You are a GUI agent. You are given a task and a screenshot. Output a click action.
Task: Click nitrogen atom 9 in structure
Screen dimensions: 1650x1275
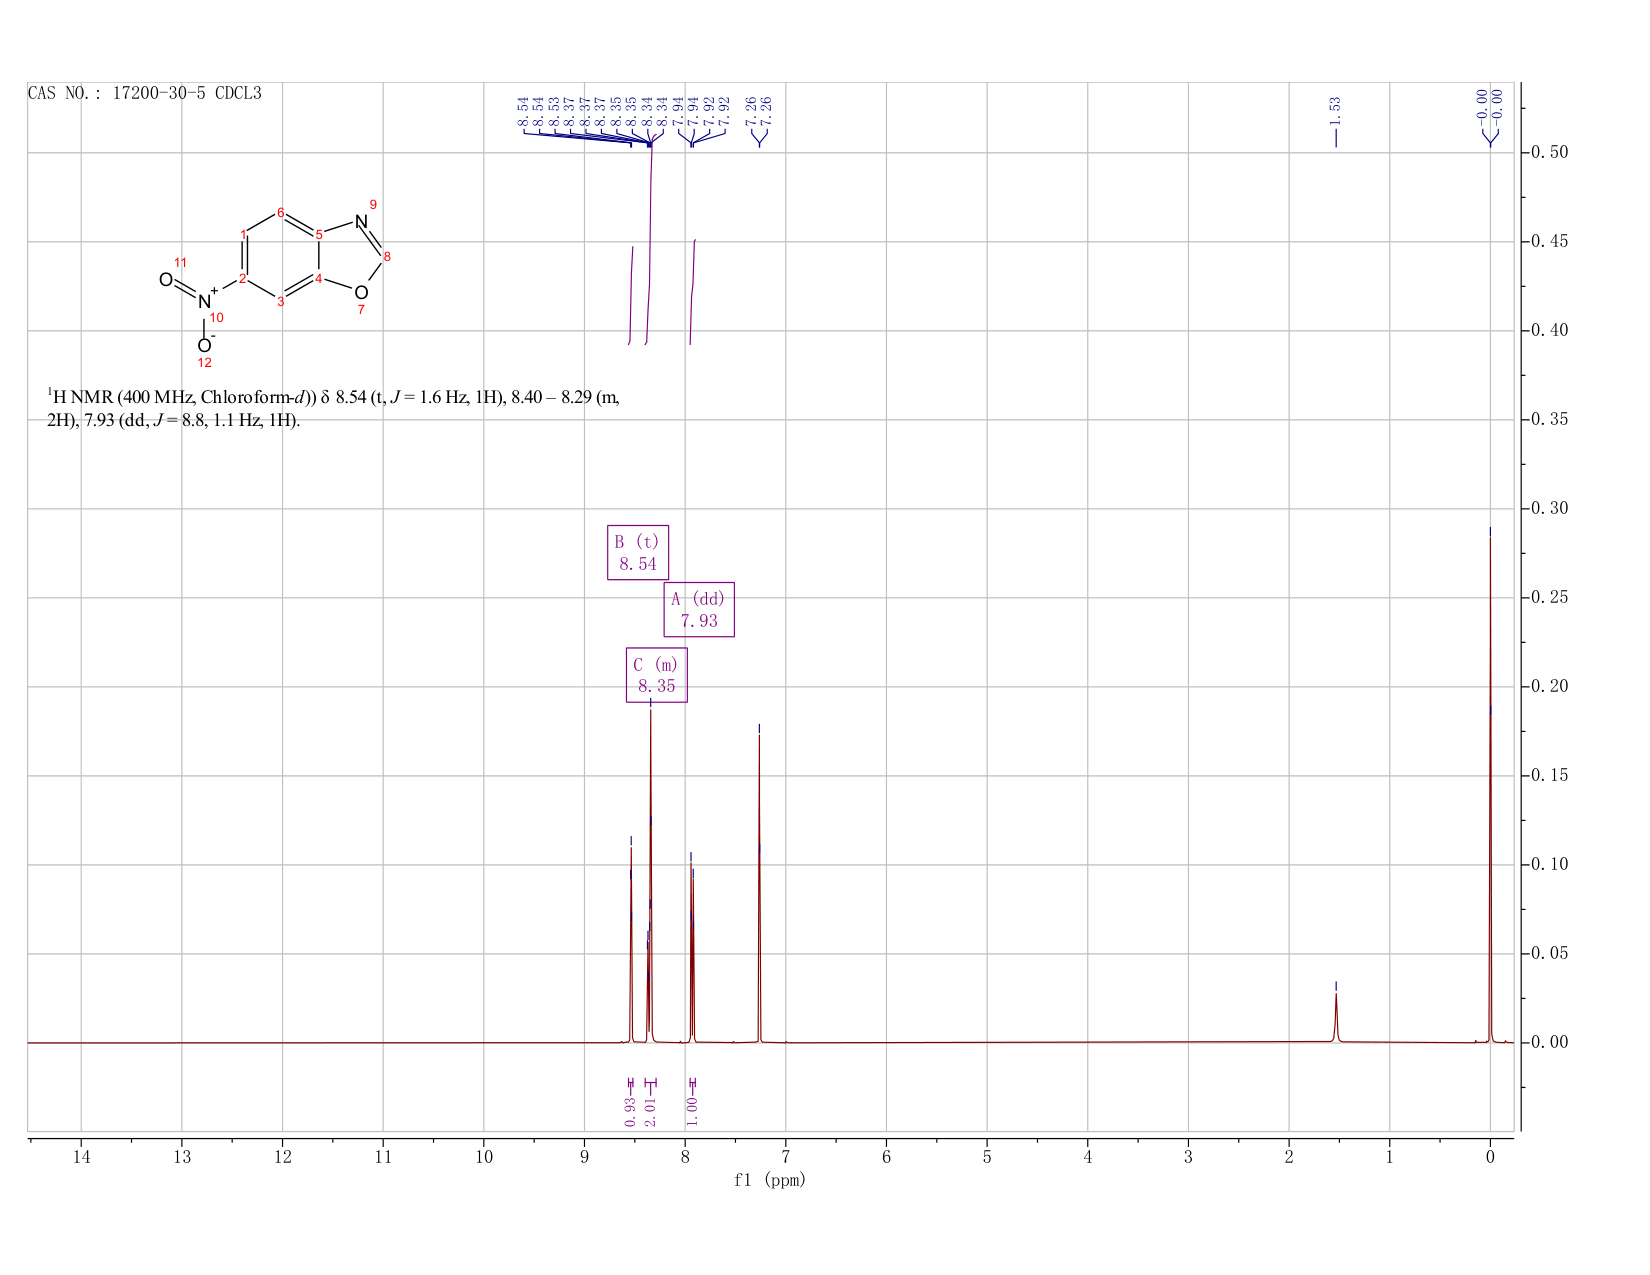tap(361, 221)
